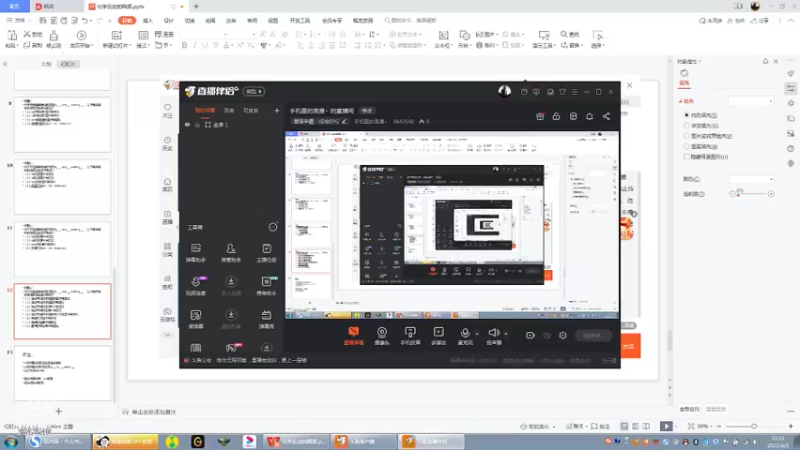Select slide 13 thumbnail

(62, 373)
